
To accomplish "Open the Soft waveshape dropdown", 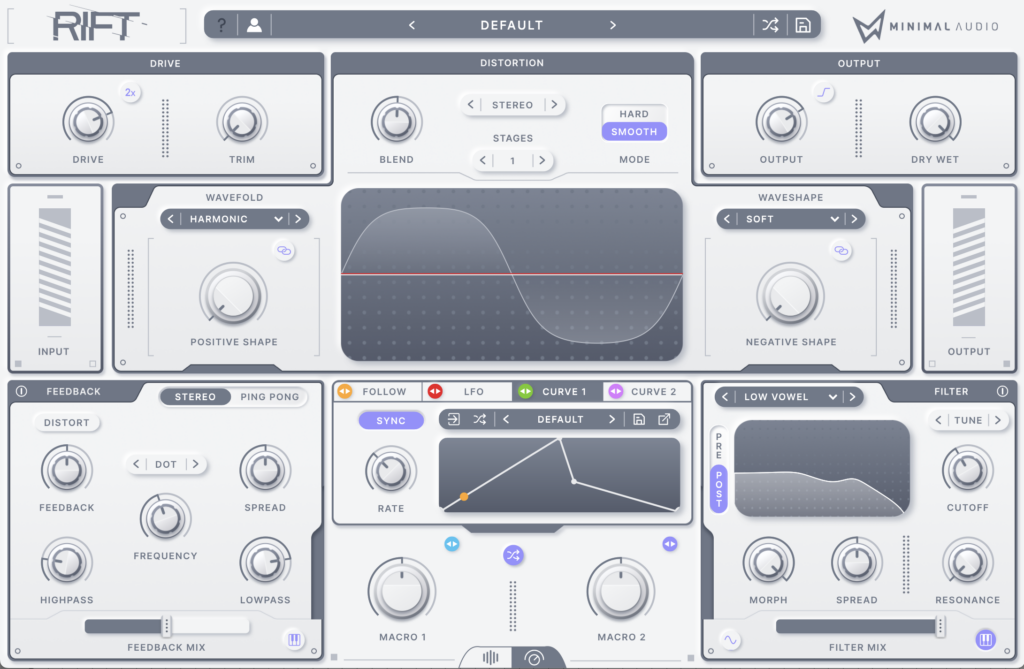I will pos(792,219).
